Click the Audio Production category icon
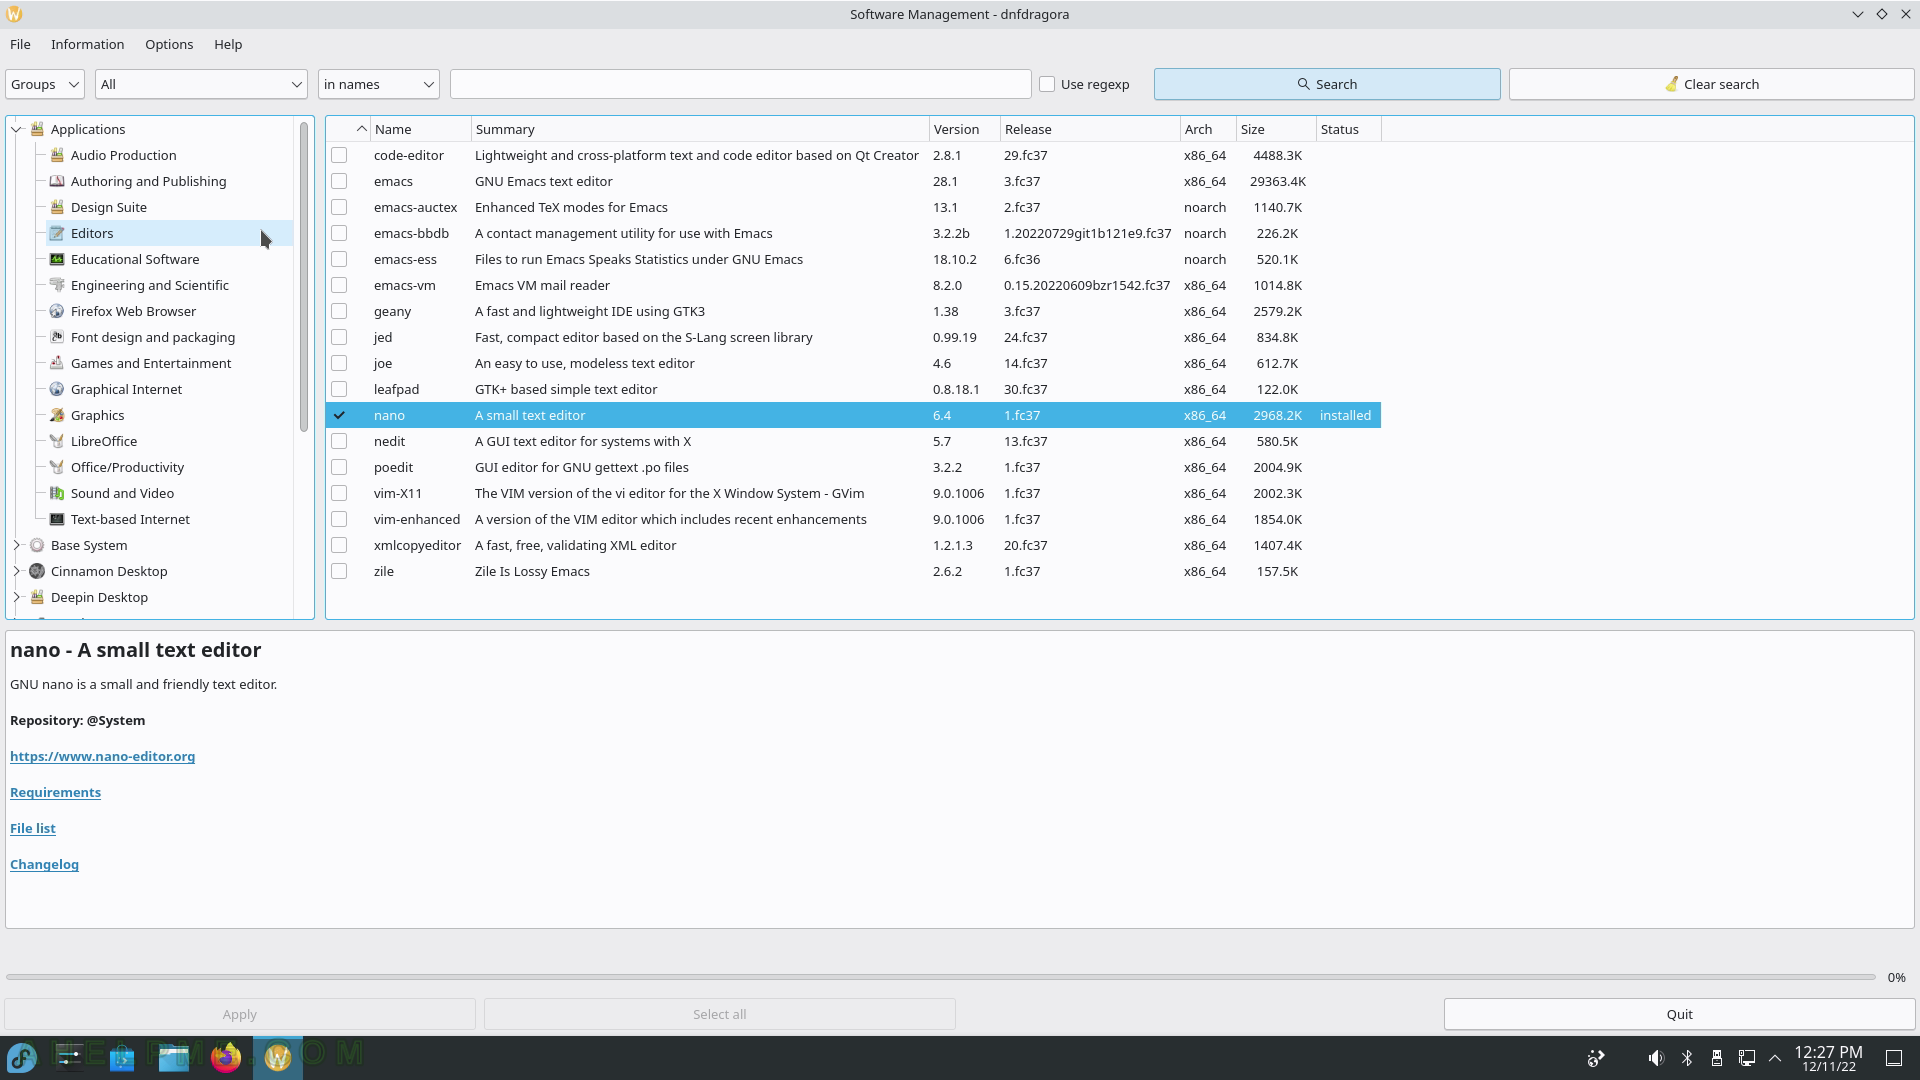Viewport: 1920px width, 1080px height. pos(57,155)
